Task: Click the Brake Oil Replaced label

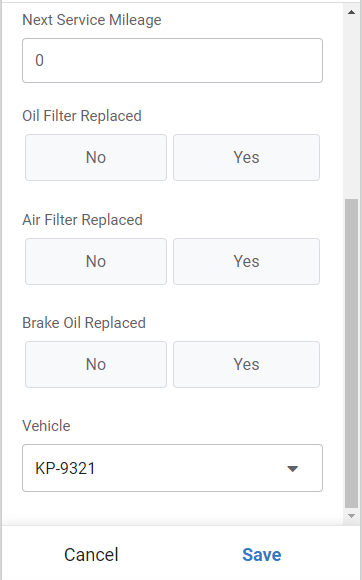Action: [x=84, y=323]
